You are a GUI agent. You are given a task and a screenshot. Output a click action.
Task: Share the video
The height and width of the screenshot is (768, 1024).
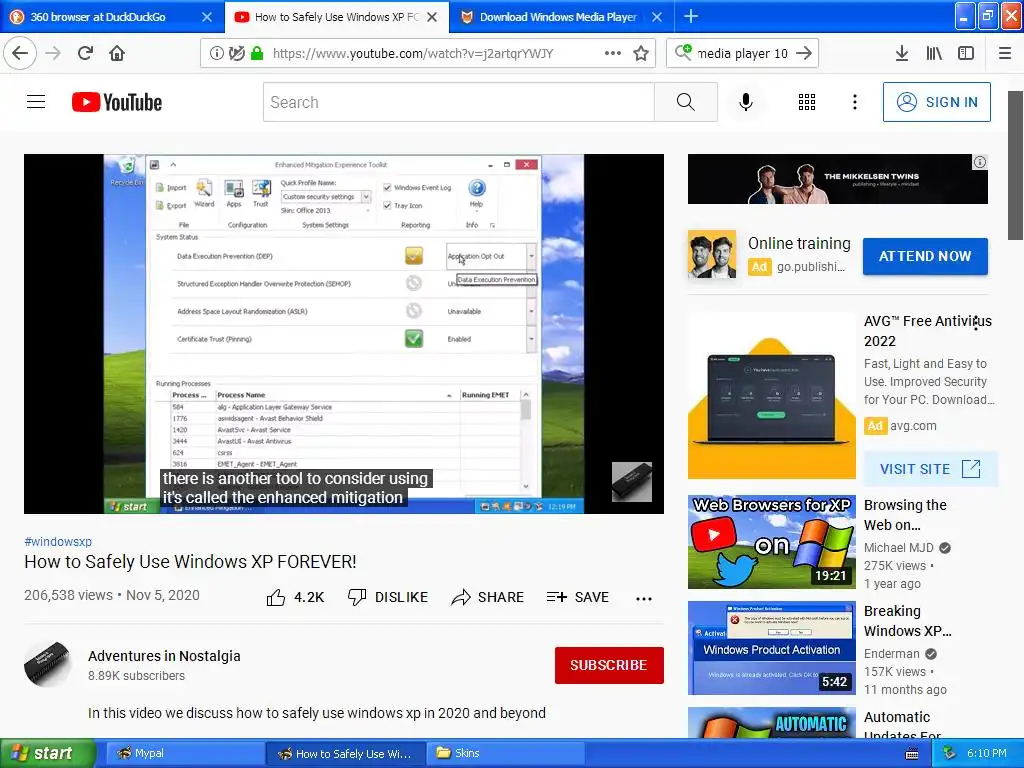coord(488,597)
